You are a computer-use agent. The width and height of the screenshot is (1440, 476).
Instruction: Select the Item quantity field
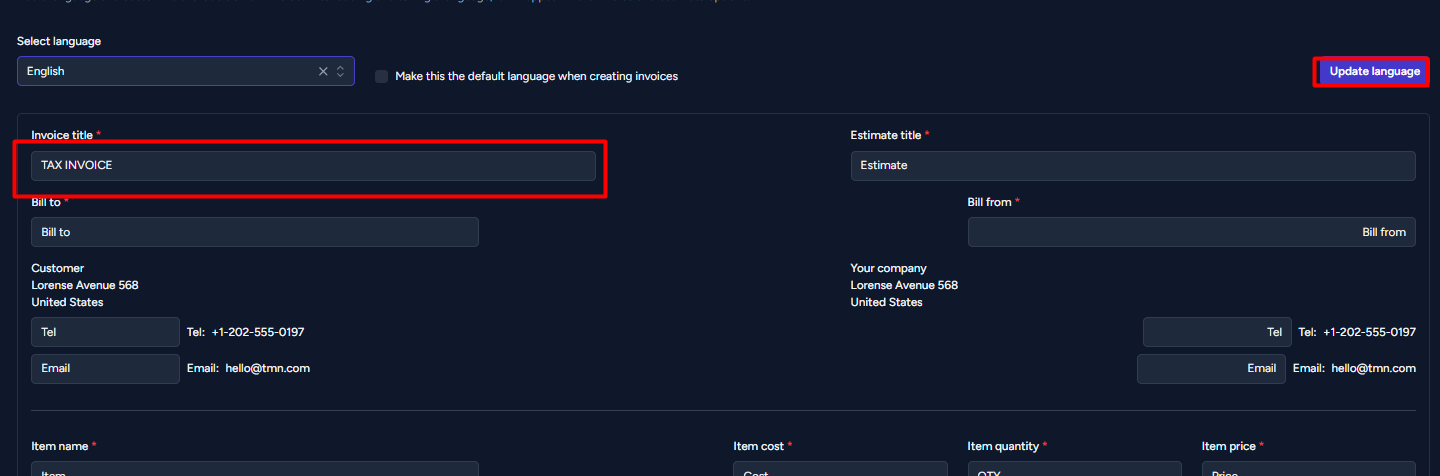1075,469
